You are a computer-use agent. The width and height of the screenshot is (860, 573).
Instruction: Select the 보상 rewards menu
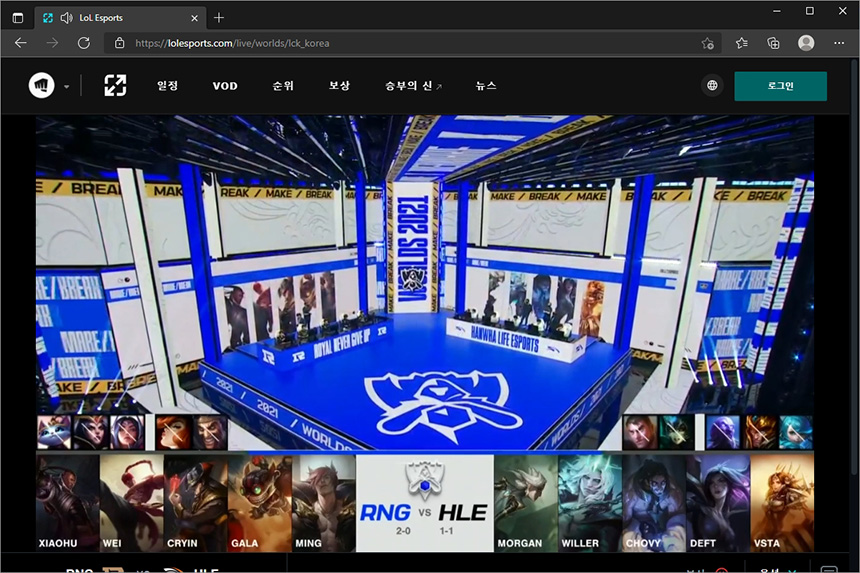(x=339, y=86)
